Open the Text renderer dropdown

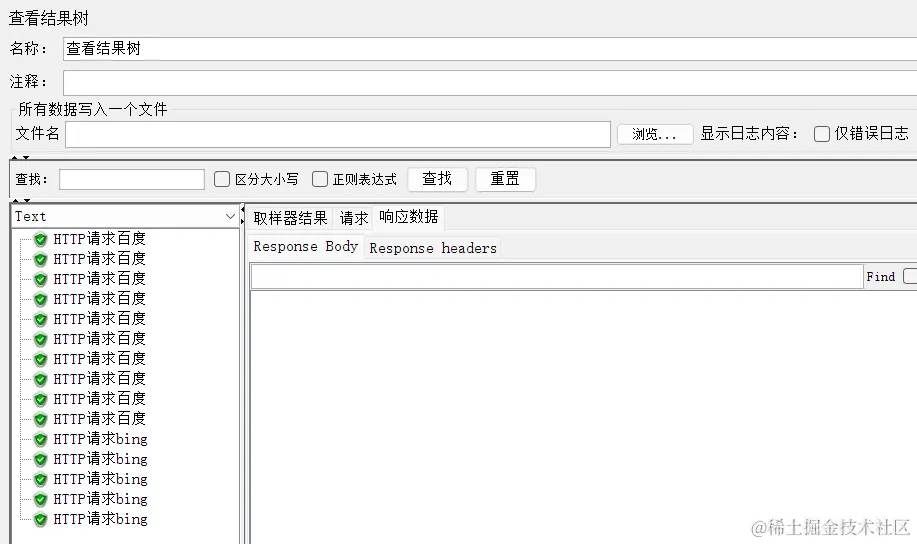click(x=125, y=216)
